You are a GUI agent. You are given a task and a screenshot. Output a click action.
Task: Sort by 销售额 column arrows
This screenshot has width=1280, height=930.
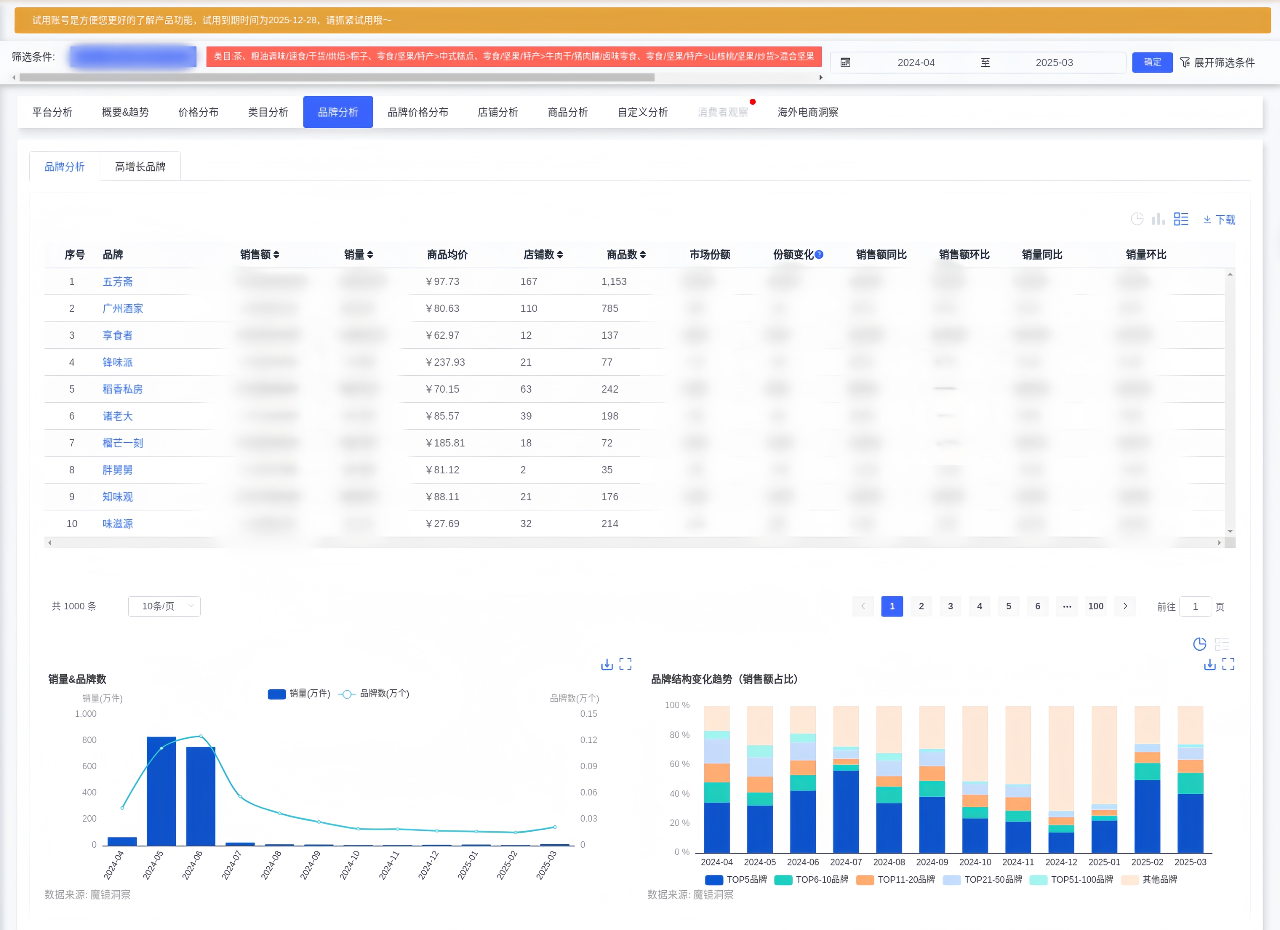[276, 255]
